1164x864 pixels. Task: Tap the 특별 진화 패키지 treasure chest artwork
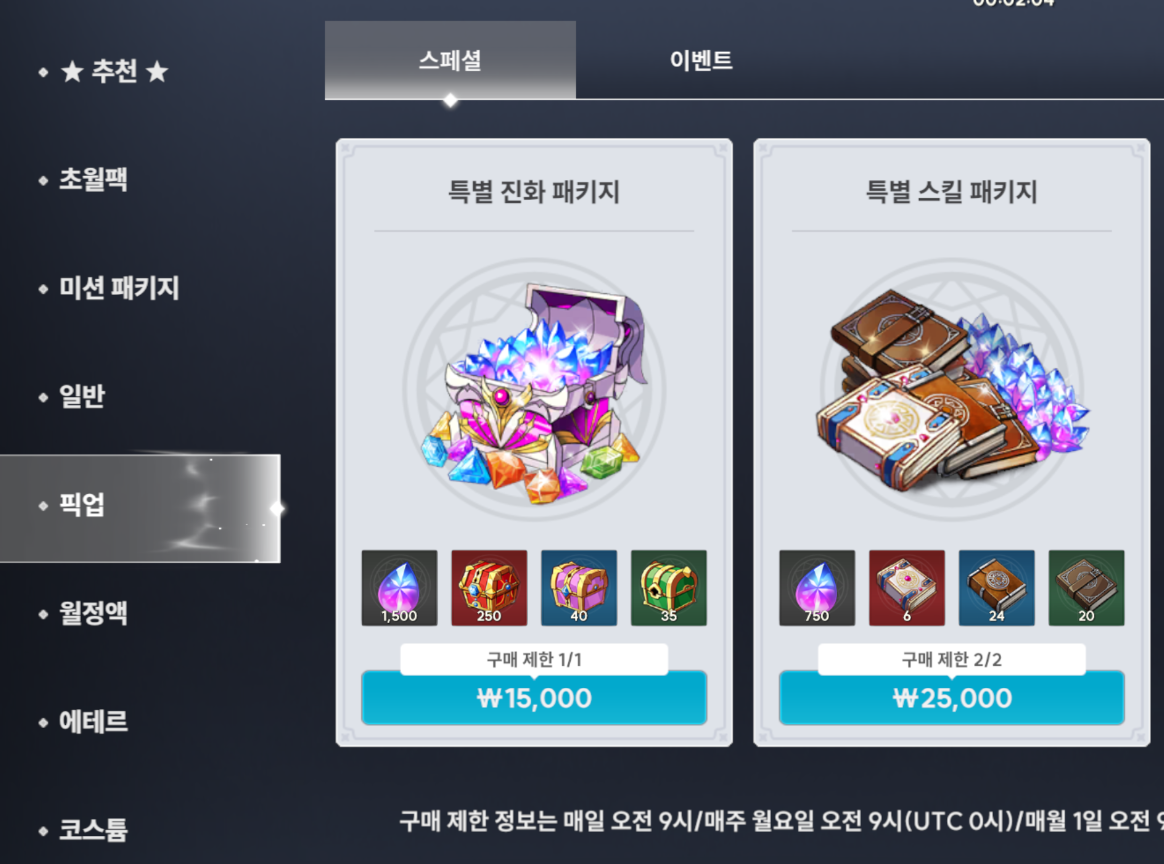534,390
